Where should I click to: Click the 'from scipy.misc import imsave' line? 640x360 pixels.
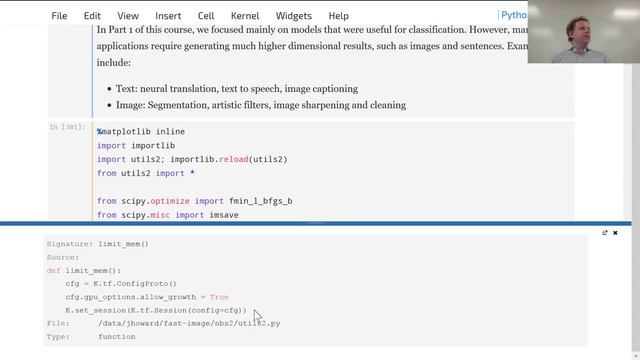[x=168, y=215]
